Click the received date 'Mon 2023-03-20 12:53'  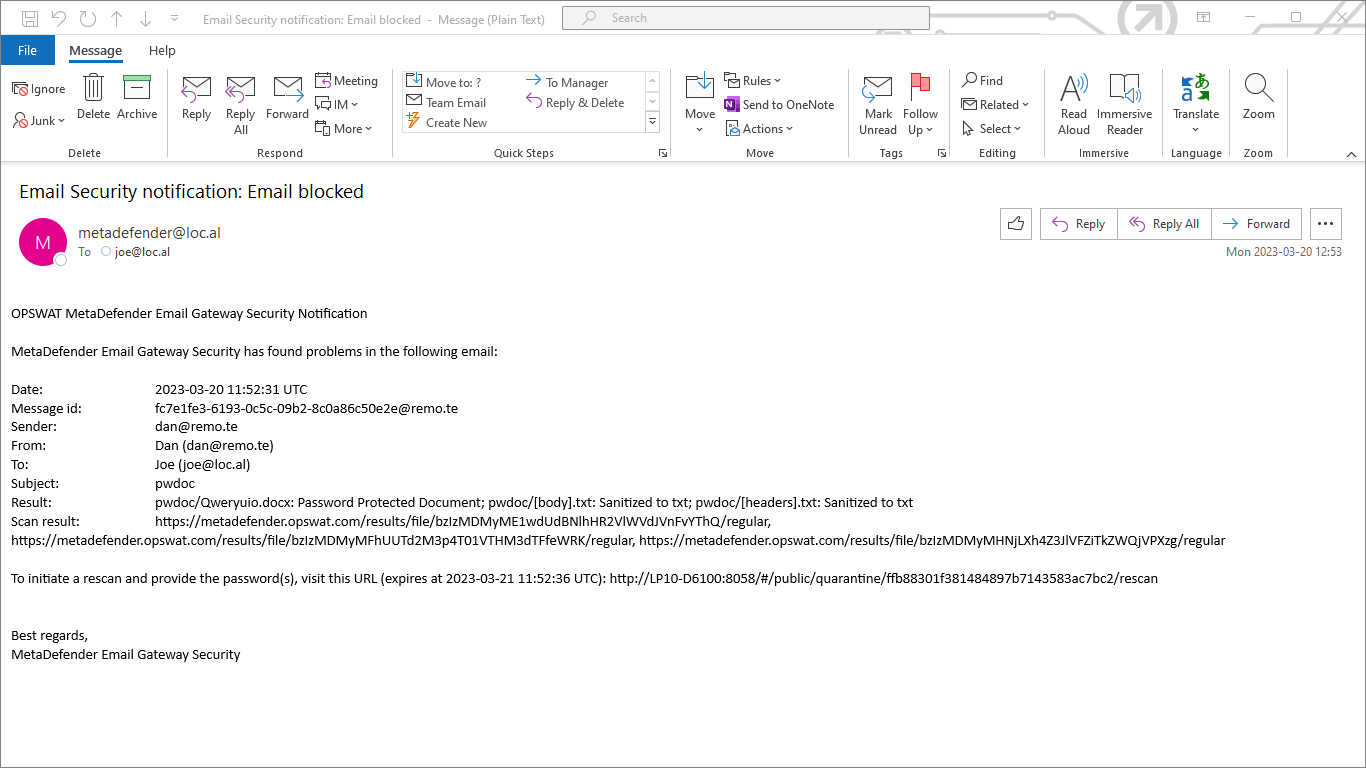tap(1284, 252)
